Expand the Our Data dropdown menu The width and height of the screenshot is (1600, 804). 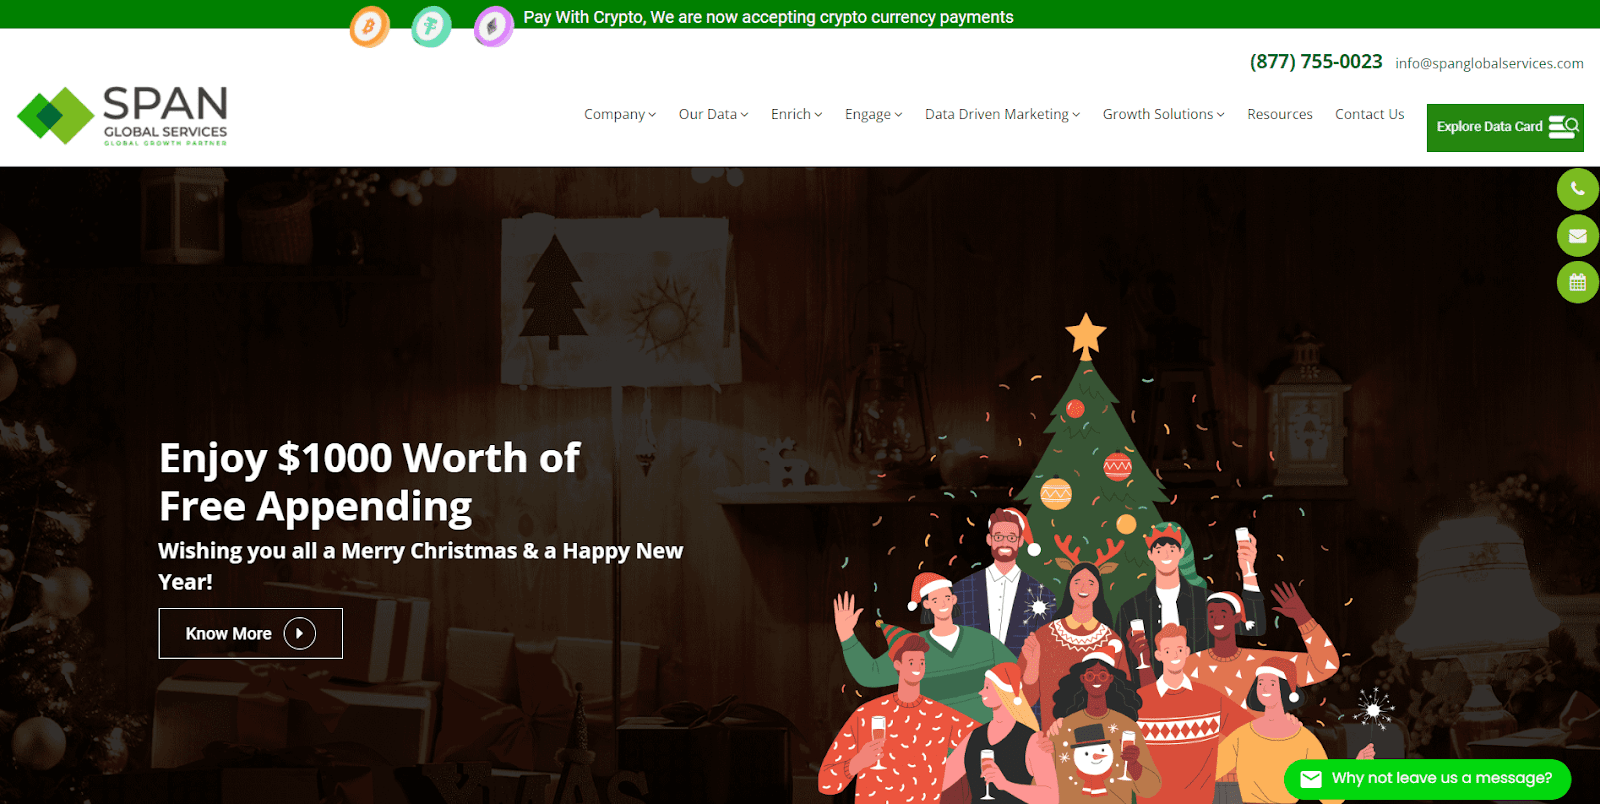(x=713, y=114)
